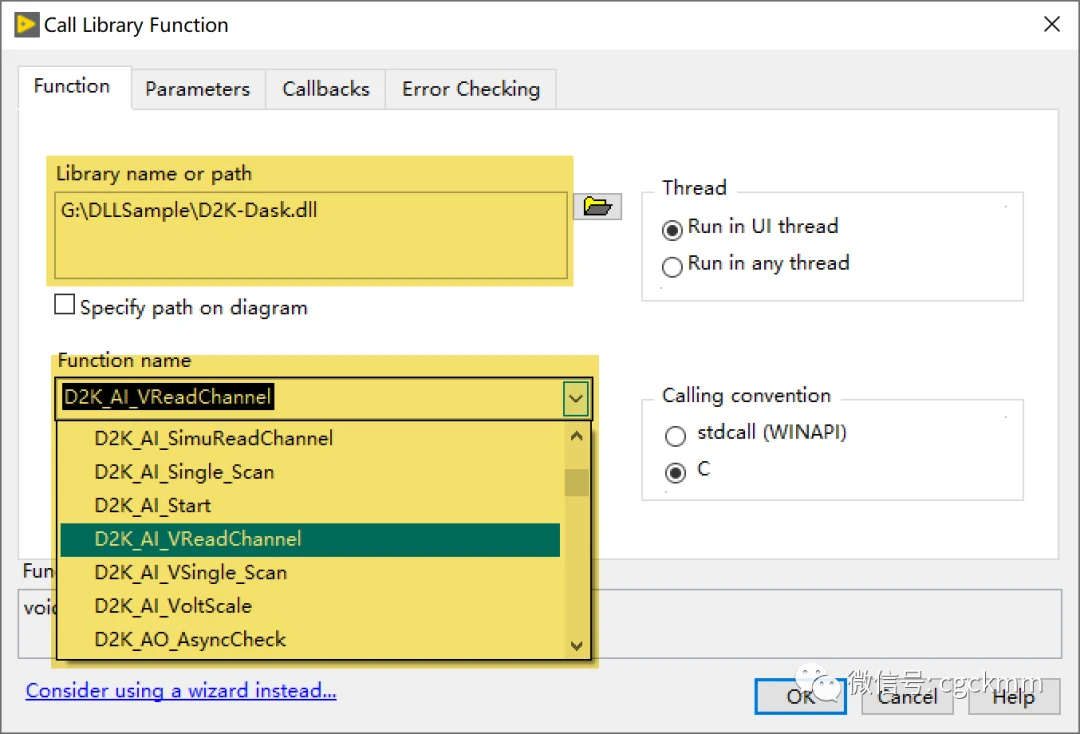This screenshot has width=1080, height=734.
Task: Open the Callbacks tab
Action: (325, 89)
